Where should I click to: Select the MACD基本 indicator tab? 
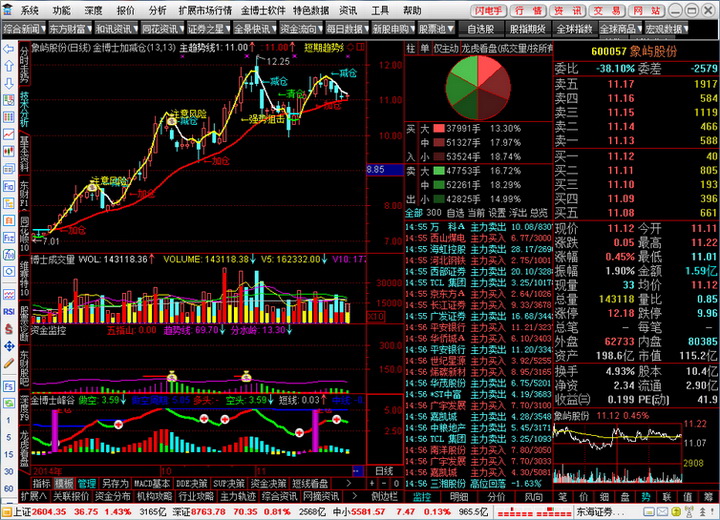point(152,483)
